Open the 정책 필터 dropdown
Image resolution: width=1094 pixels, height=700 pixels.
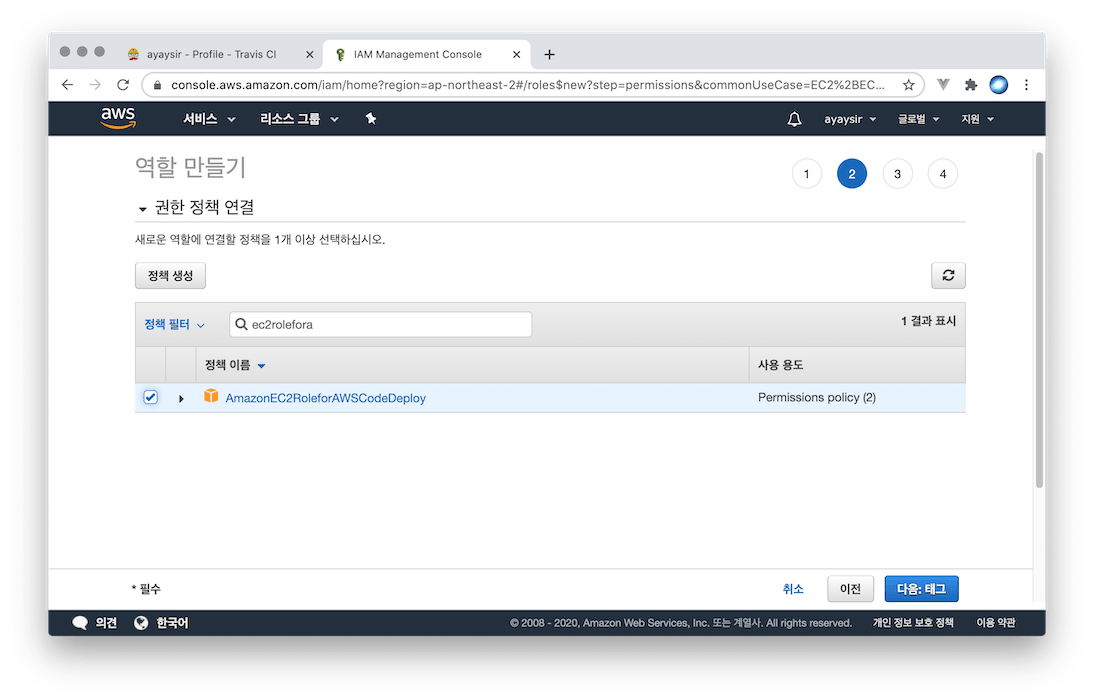click(174, 325)
